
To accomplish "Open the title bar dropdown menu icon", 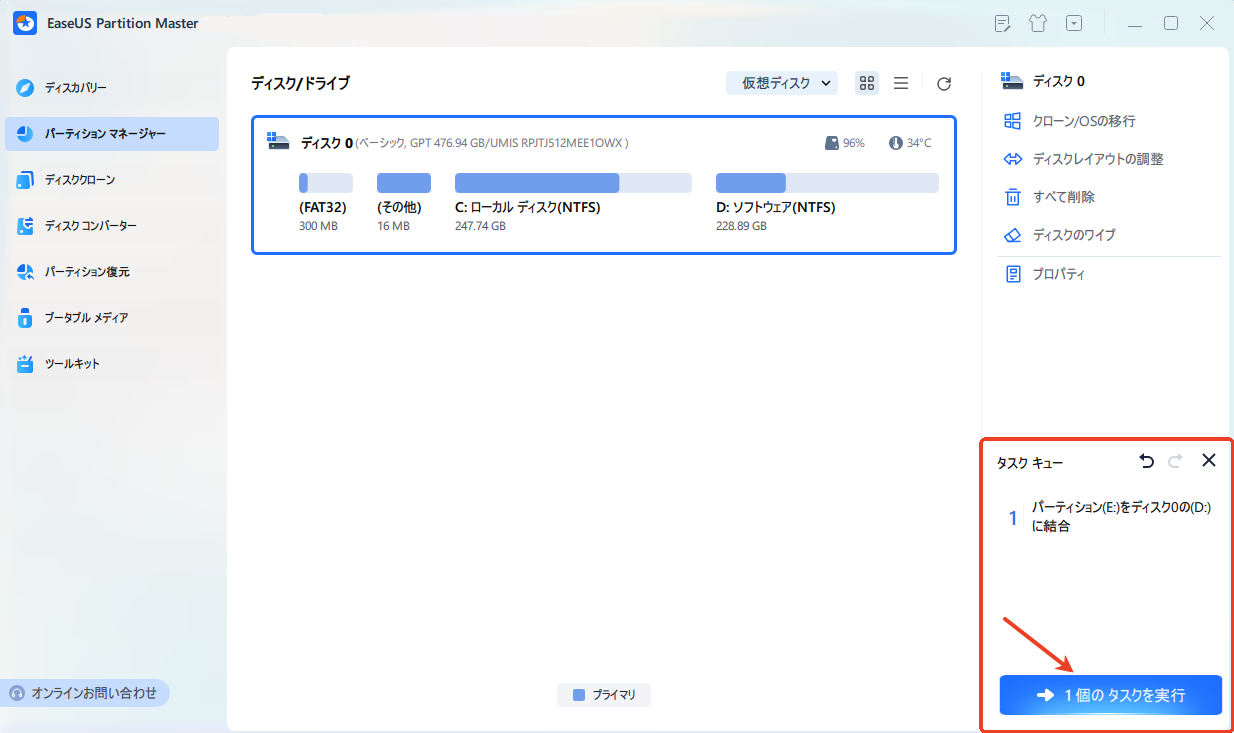I will click(1074, 23).
